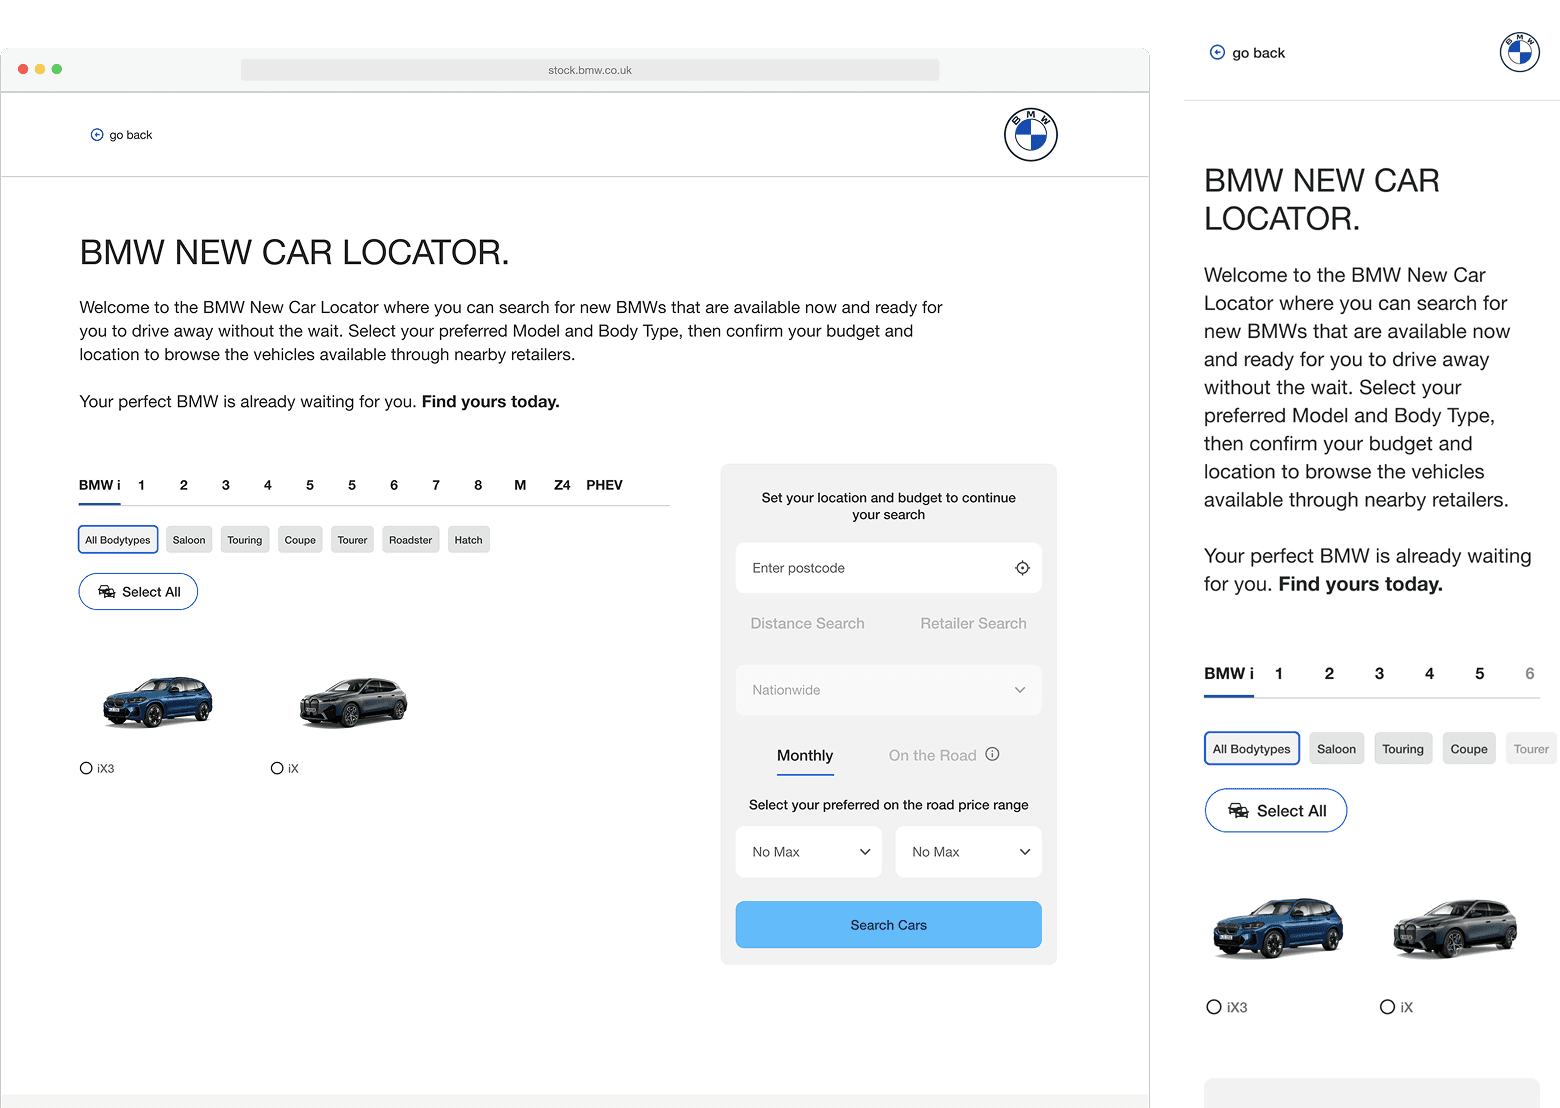Click the grey iX car image in desktop view
The height and width of the screenshot is (1108, 1560).
coord(354,701)
